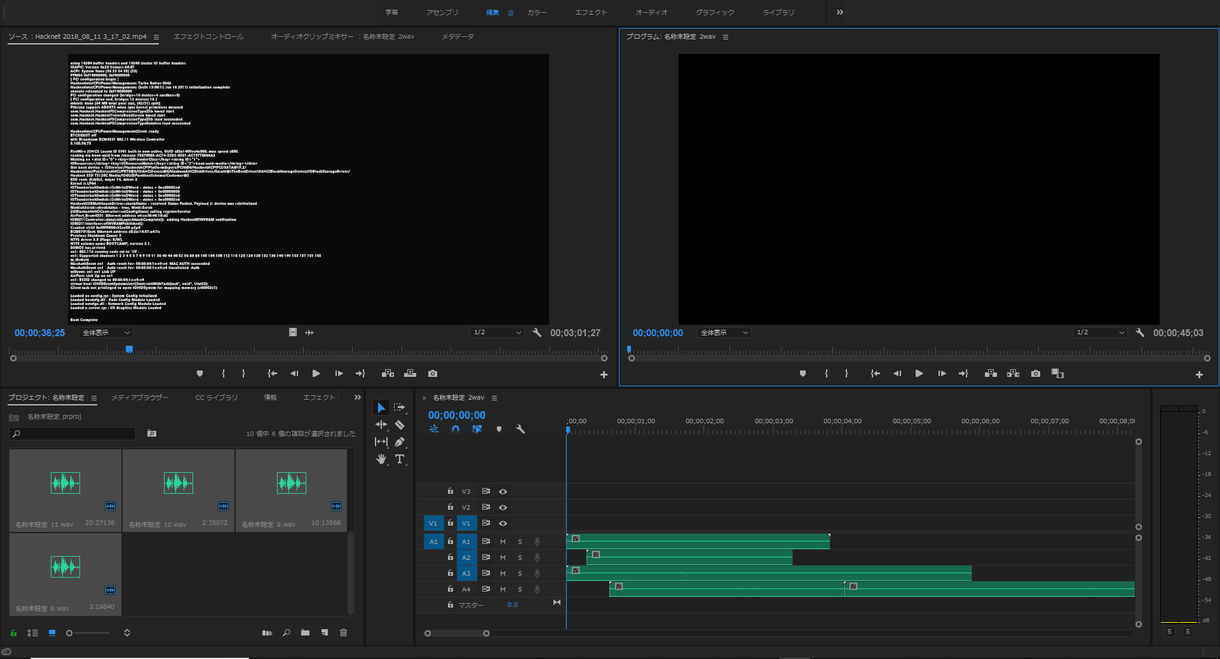The width and height of the screenshot is (1220, 659).
Task: Open source monitor playback resolution 1/2 dropdown
Action: [x=498, y=333]
